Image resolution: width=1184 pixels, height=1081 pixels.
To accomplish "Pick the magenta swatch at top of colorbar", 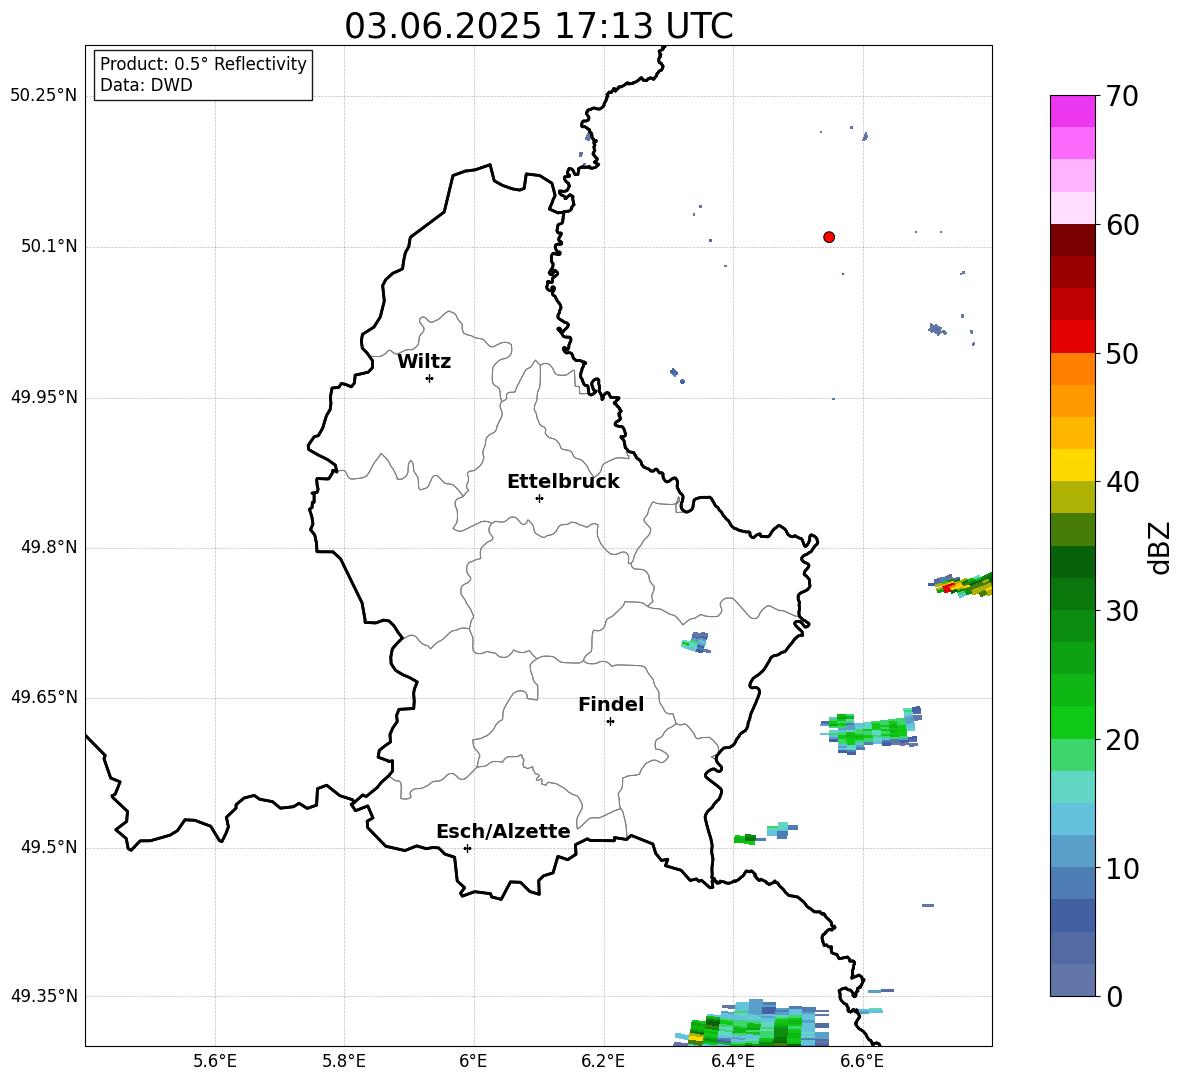I will click(x=1072, y=111).
